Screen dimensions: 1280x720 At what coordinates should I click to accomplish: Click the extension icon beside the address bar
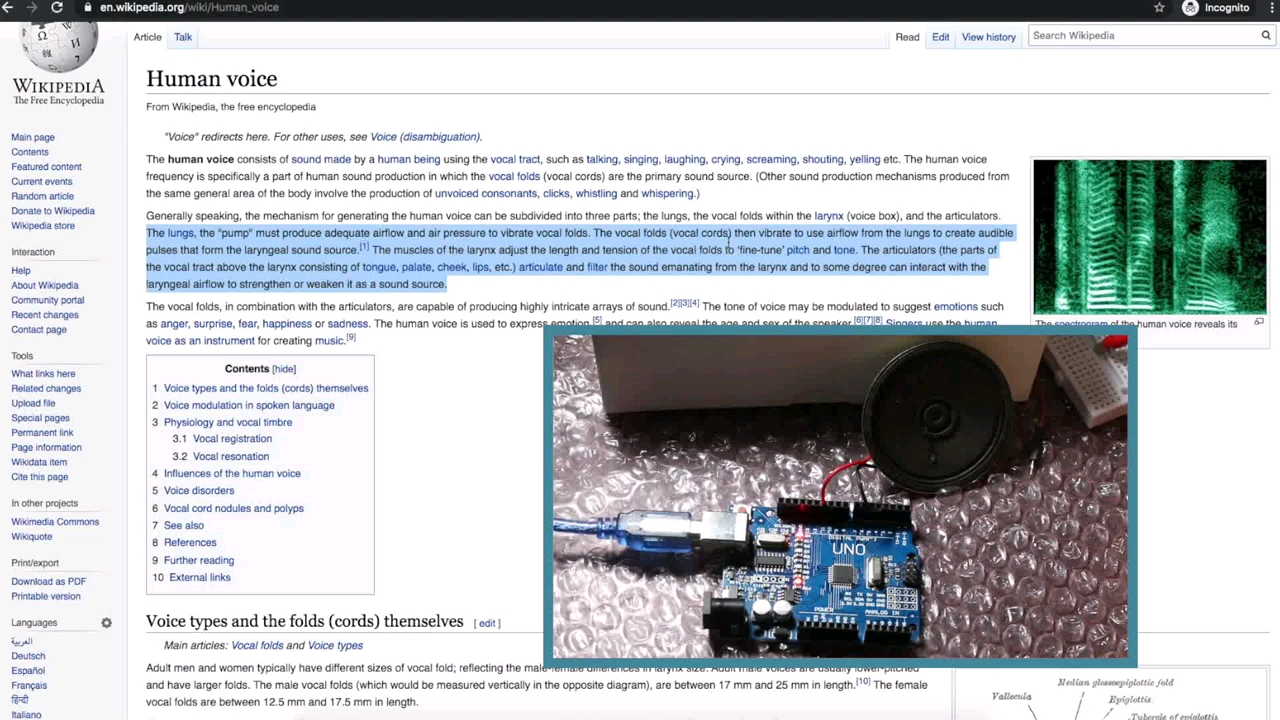(1158, 7)
